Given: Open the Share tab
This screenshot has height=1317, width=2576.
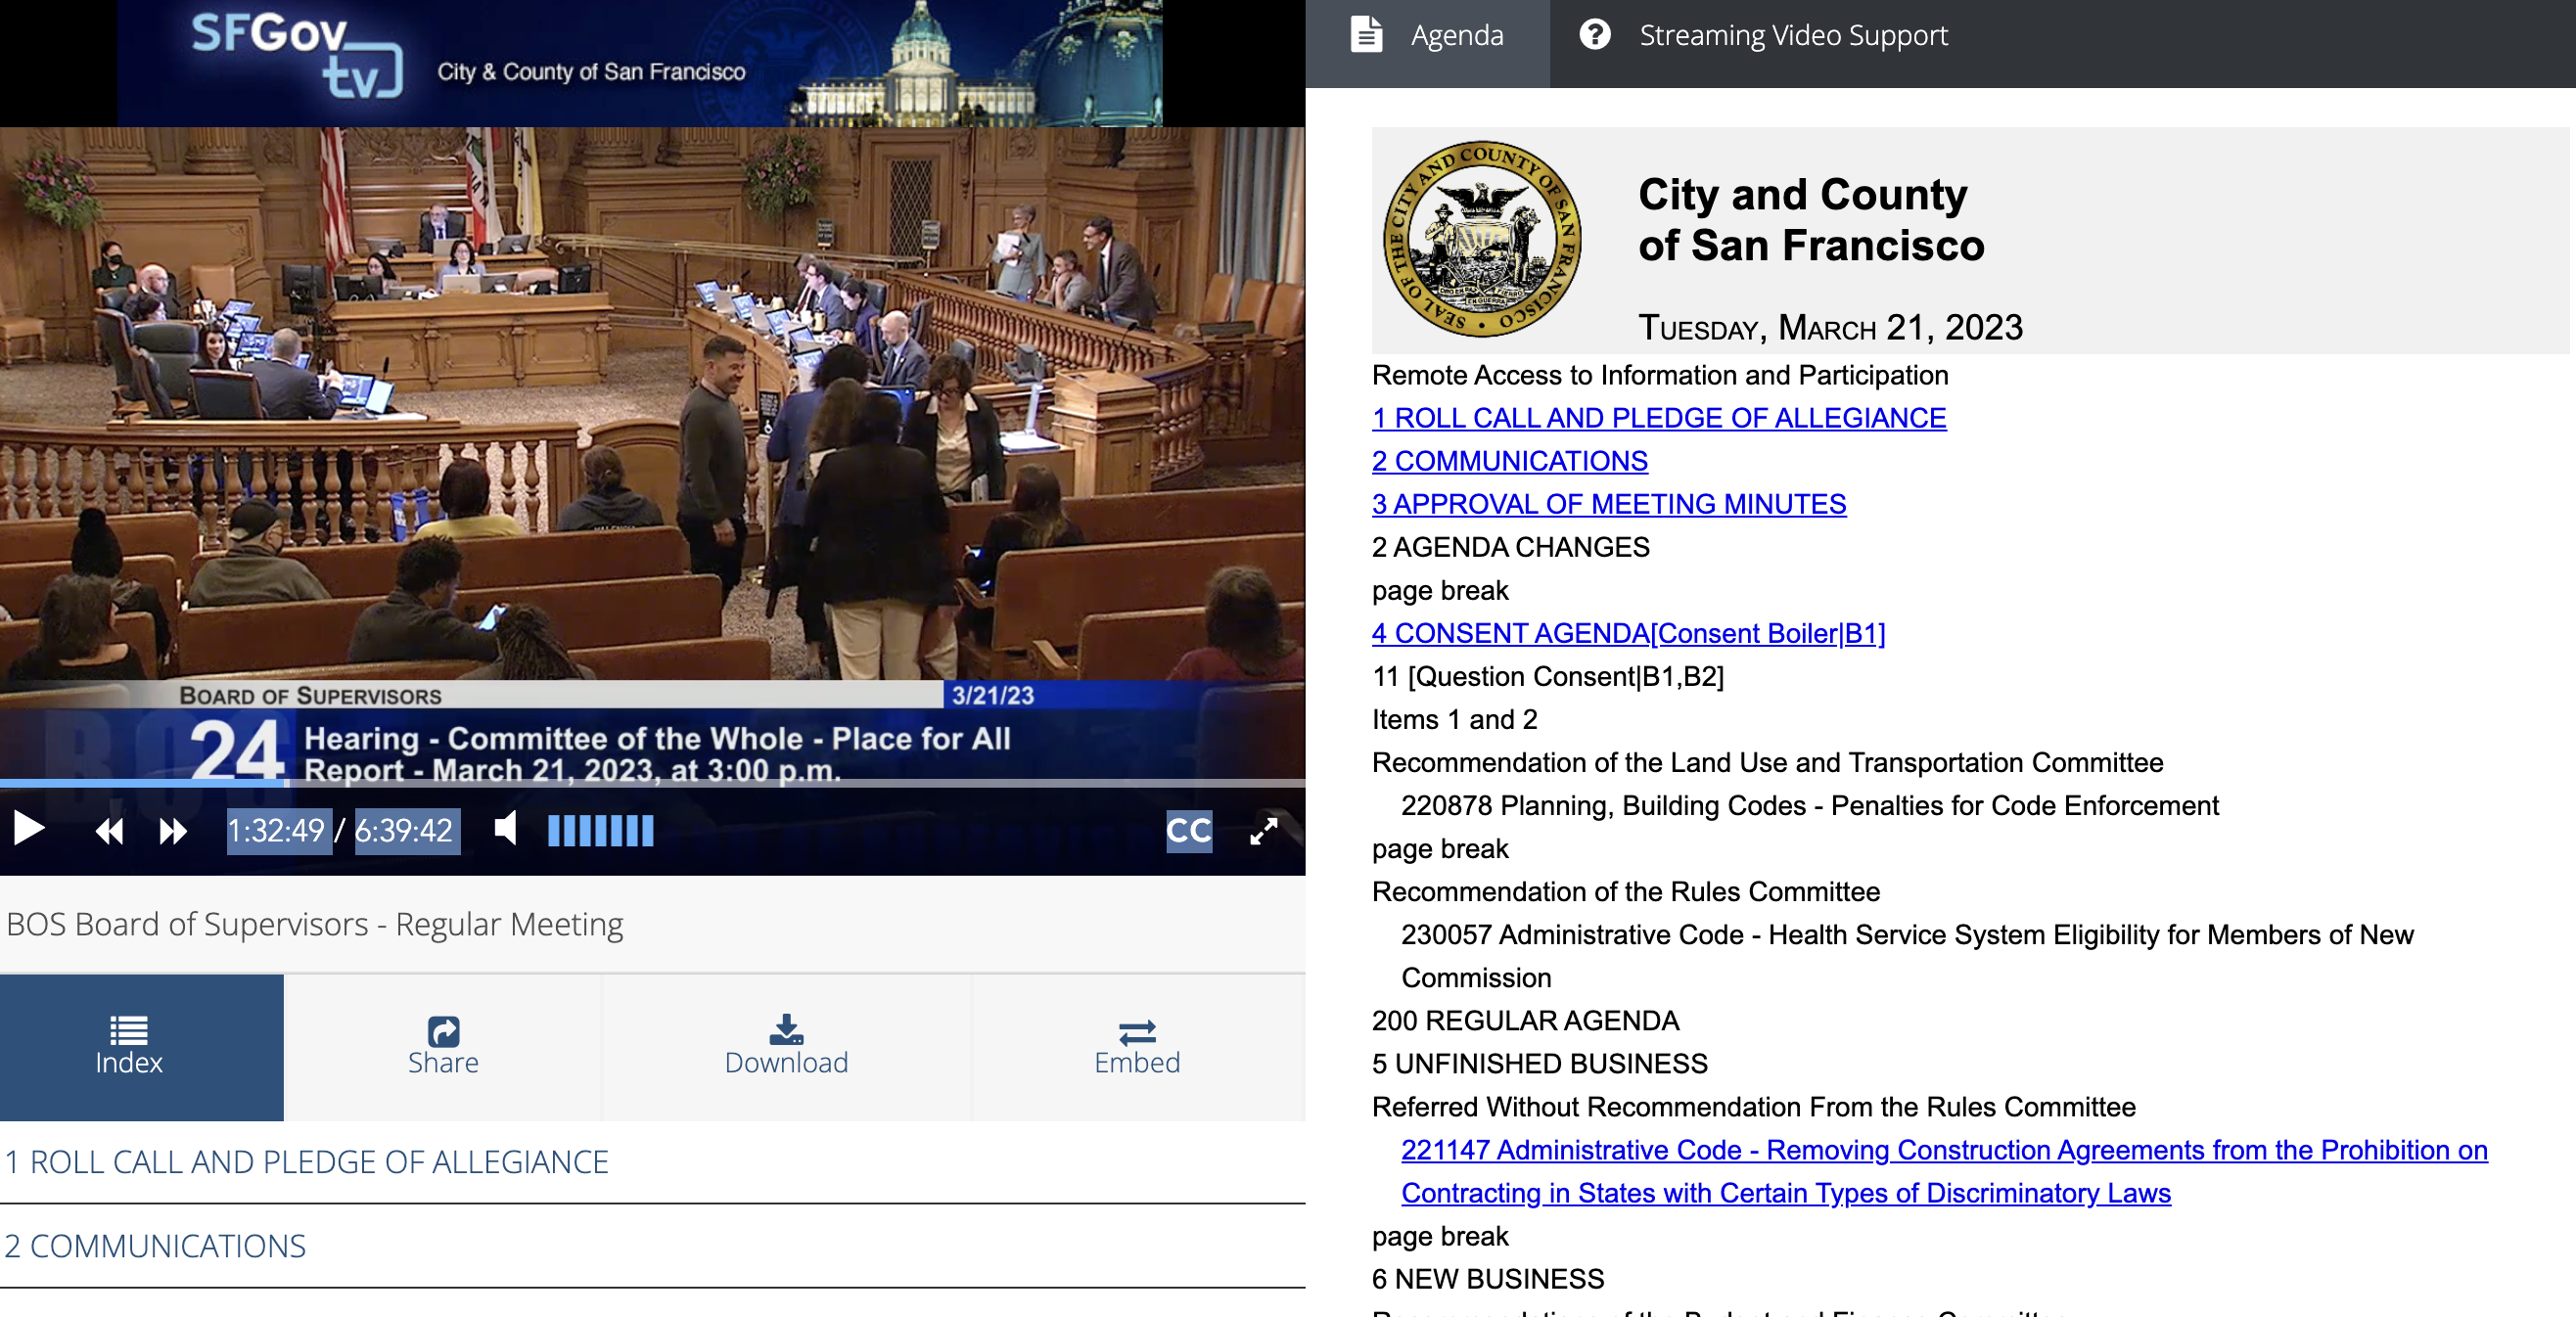Looking at the screenshot, I should point(443,1046).
